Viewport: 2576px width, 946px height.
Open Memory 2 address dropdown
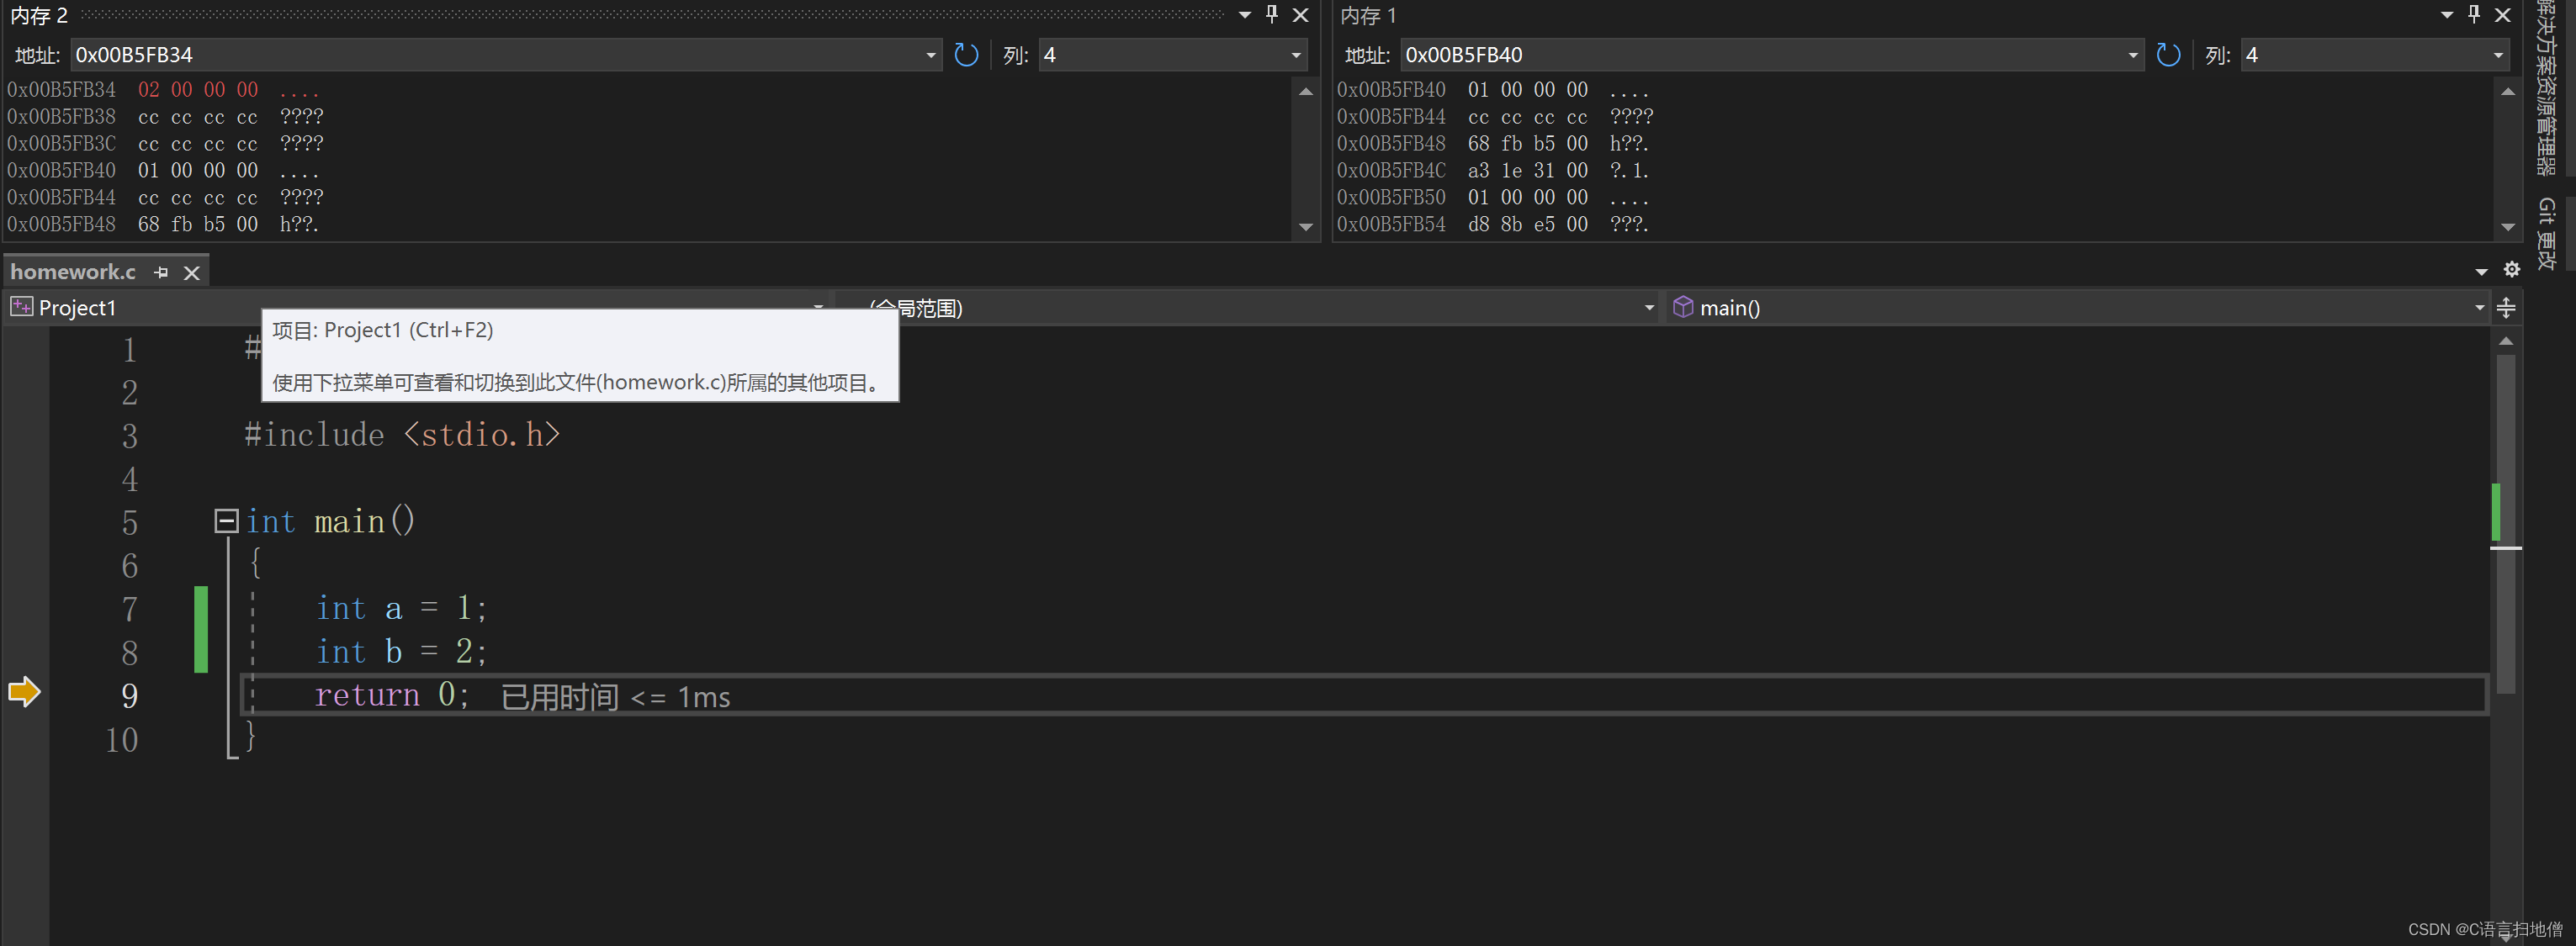pos(930,55)
